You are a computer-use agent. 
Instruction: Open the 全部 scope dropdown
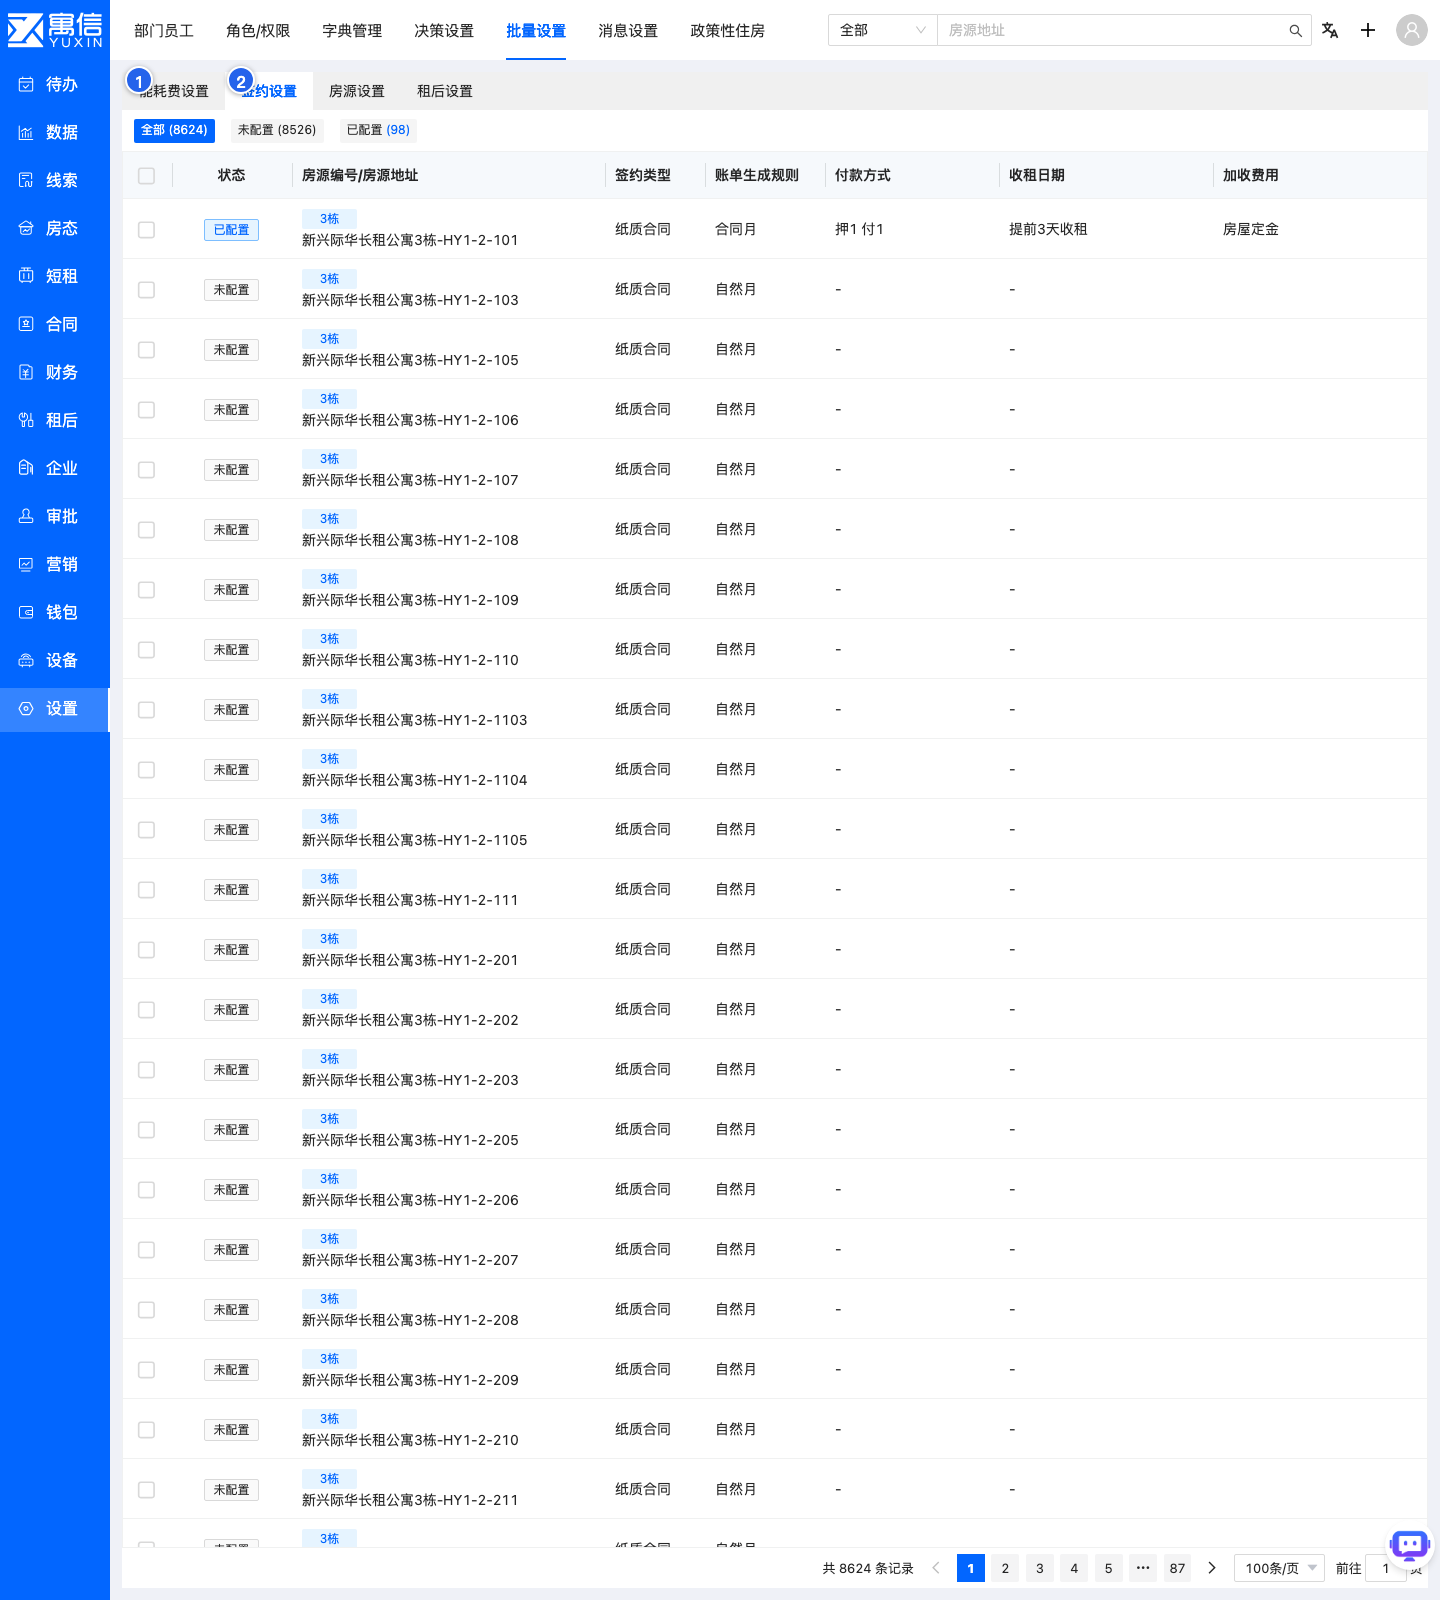[x=882, y=30]
